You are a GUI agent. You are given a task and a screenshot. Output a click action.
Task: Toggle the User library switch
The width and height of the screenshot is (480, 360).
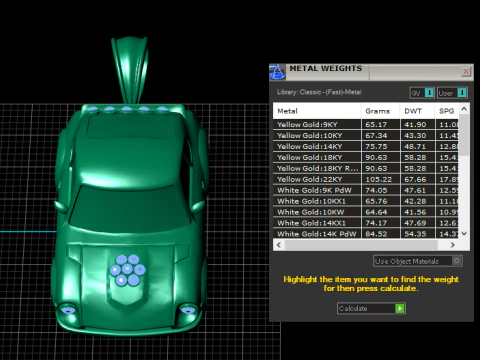(x=453, y=93)
